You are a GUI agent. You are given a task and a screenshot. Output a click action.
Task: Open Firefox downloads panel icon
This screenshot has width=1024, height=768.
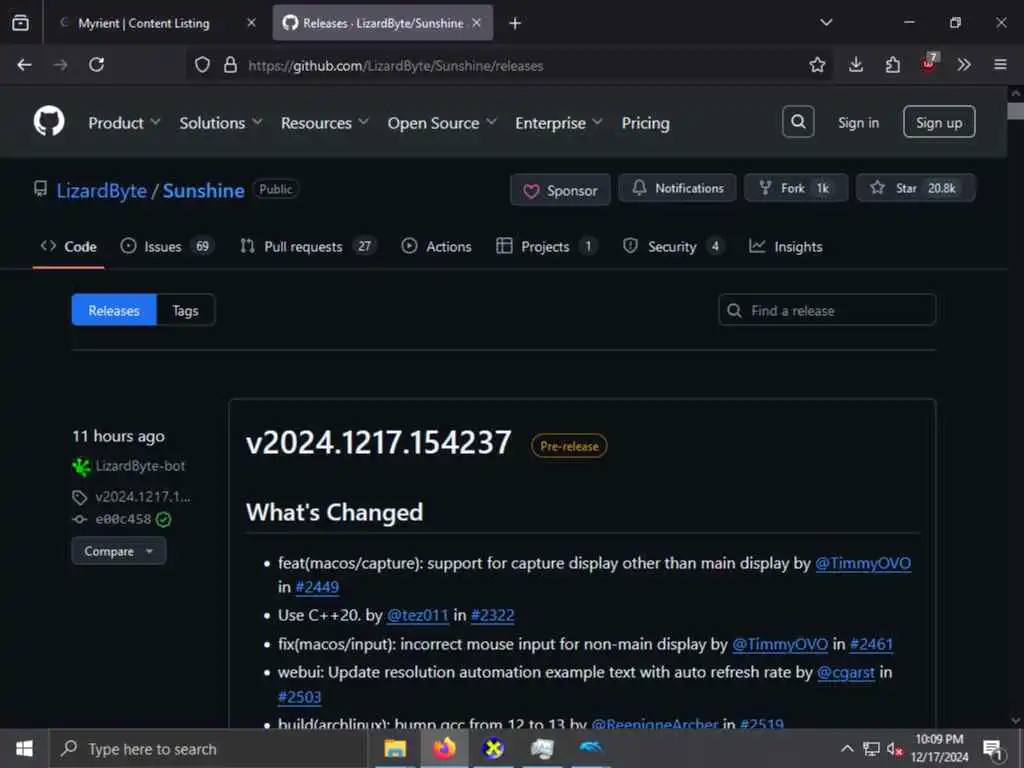856,65
